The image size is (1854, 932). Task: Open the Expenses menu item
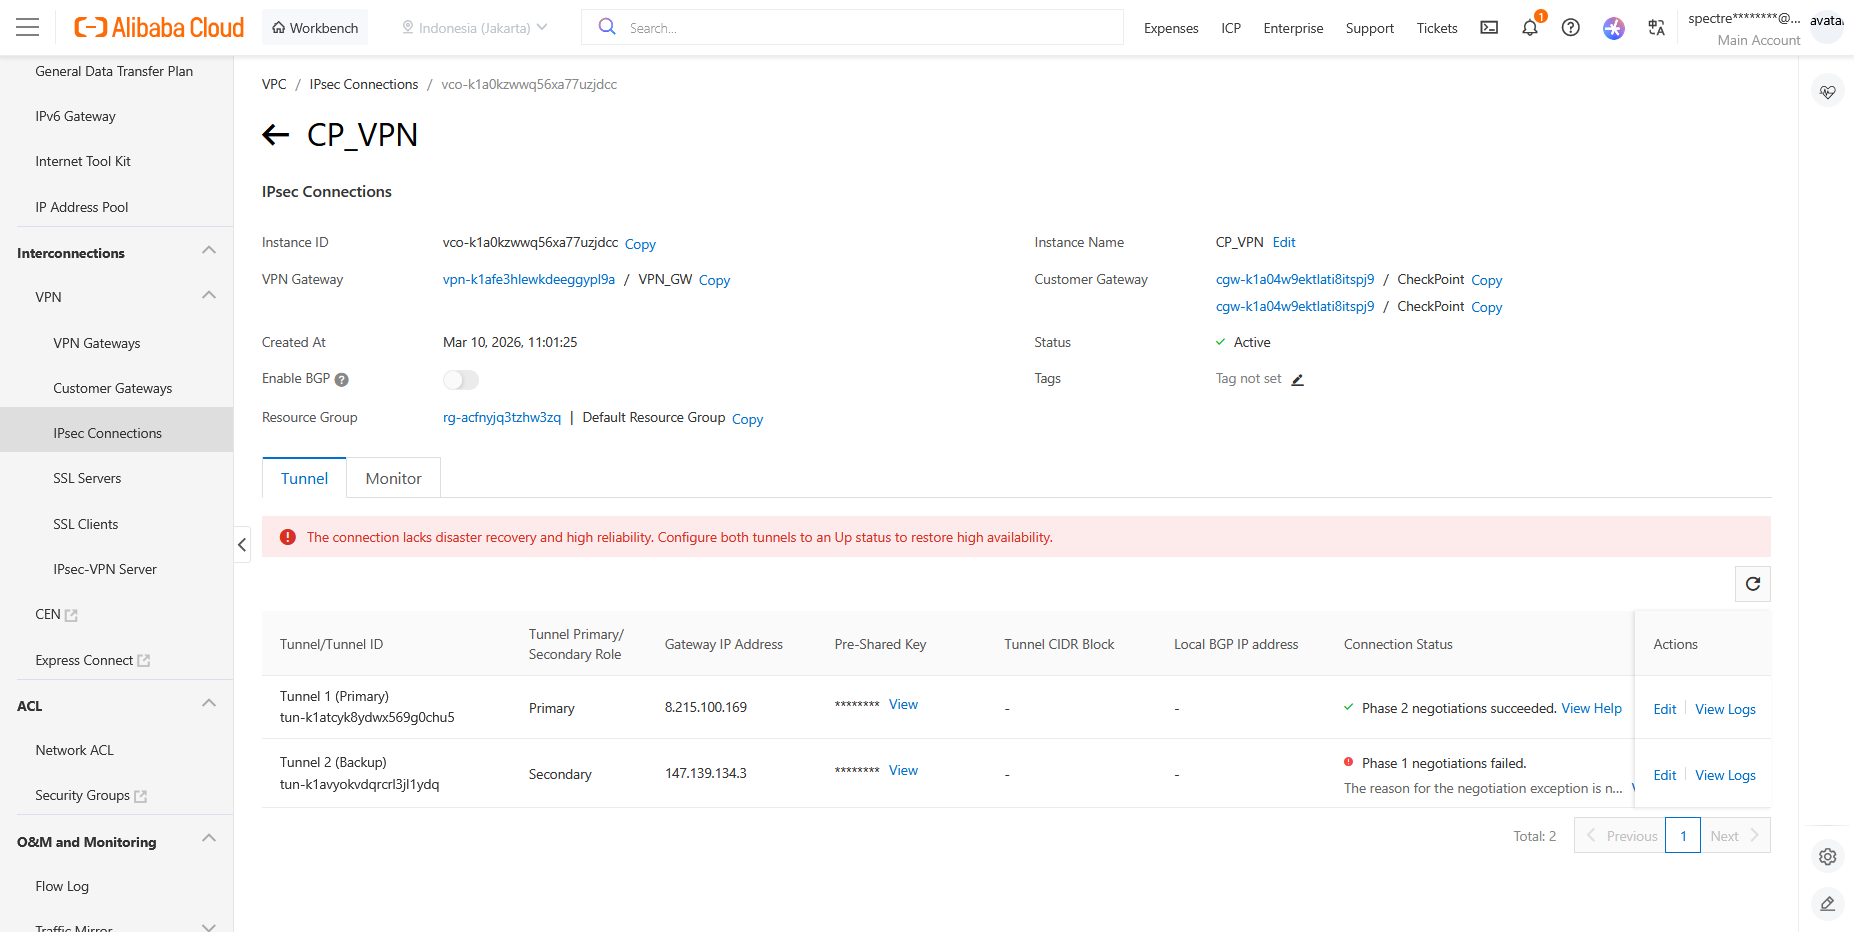coord(1170,28)
